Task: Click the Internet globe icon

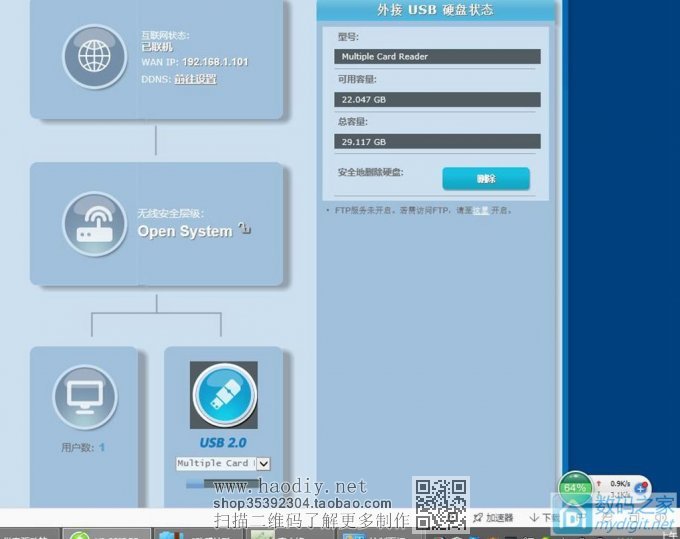Action: 95,56
